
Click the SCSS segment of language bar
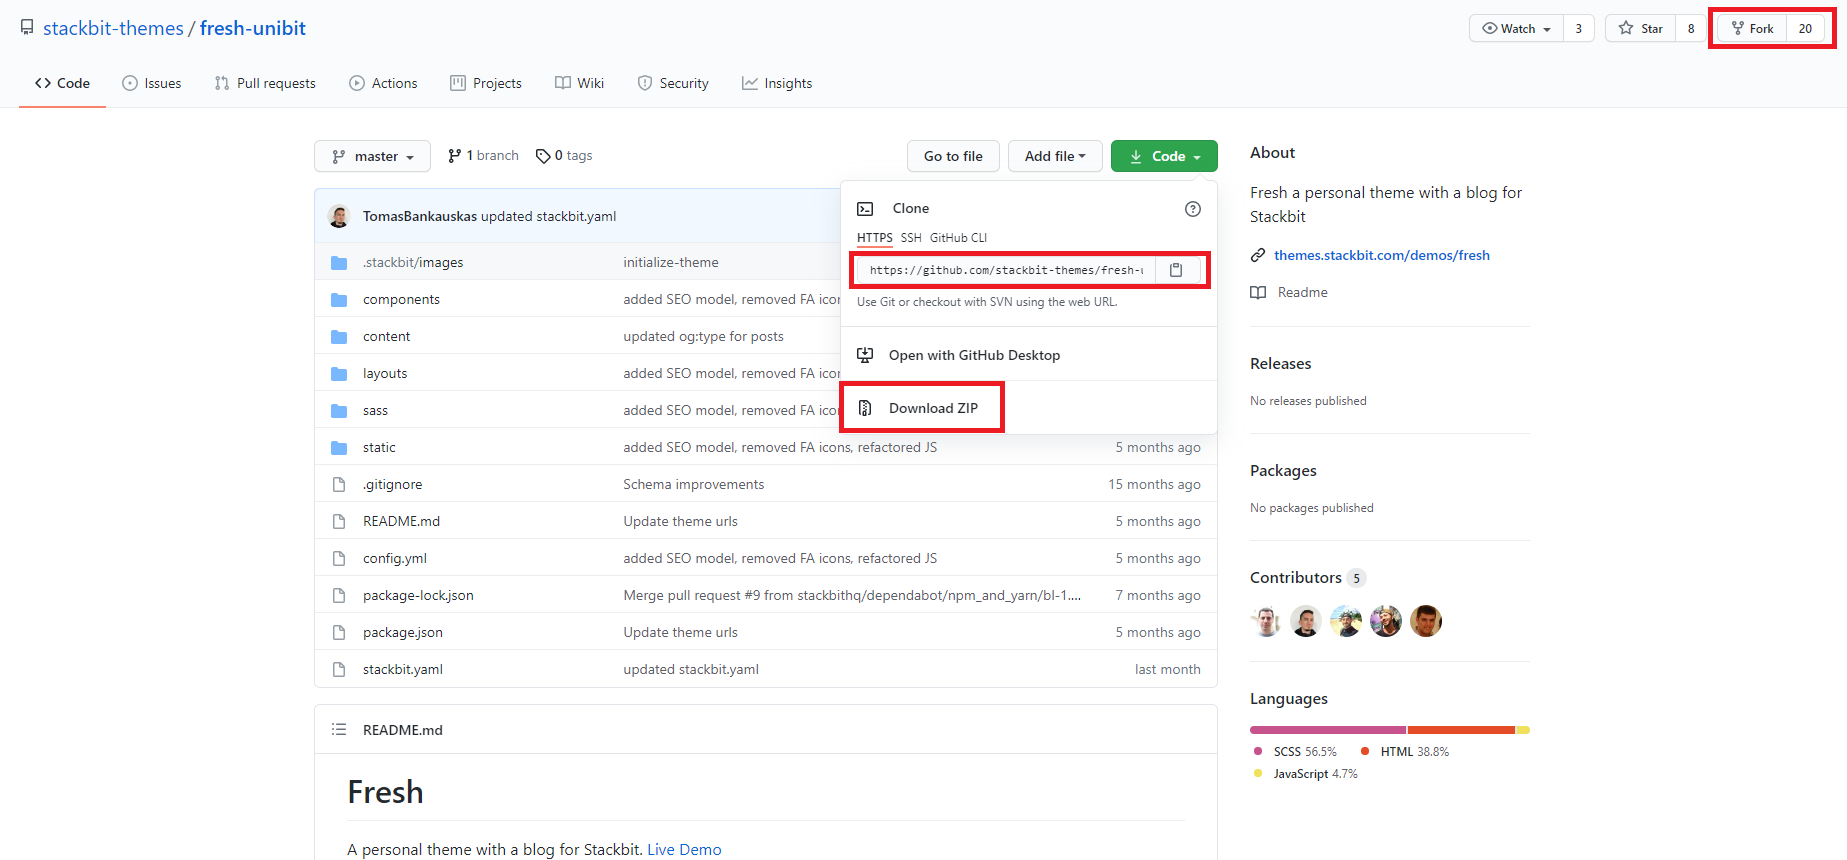click(1328, 730)
